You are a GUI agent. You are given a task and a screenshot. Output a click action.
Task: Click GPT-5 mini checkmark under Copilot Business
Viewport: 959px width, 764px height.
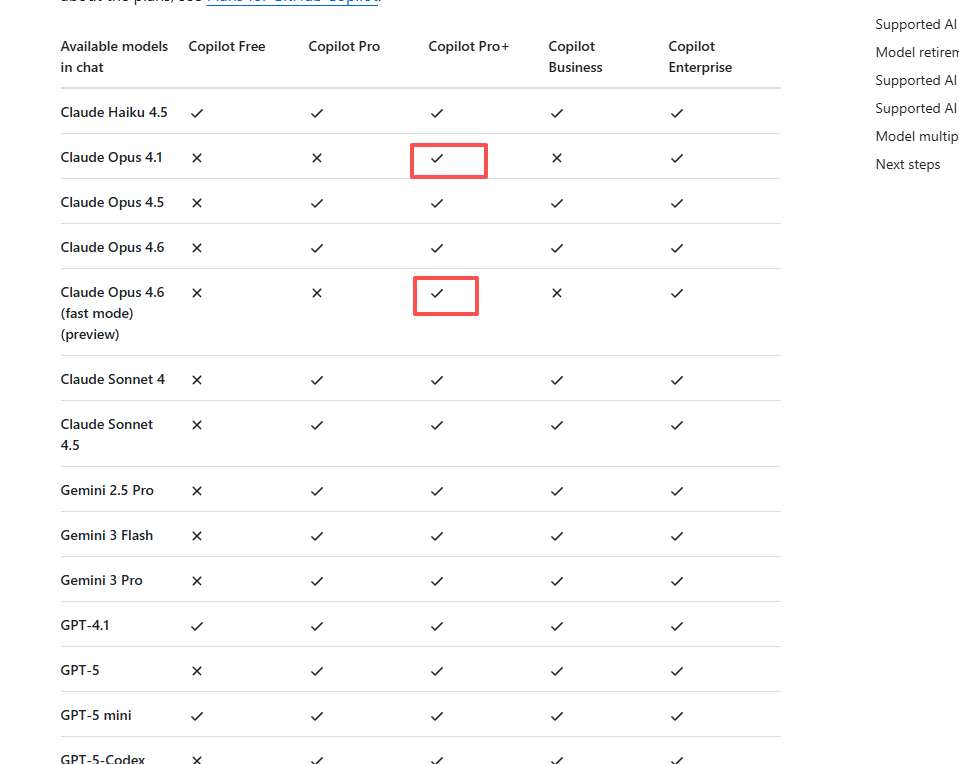point(557,716)
